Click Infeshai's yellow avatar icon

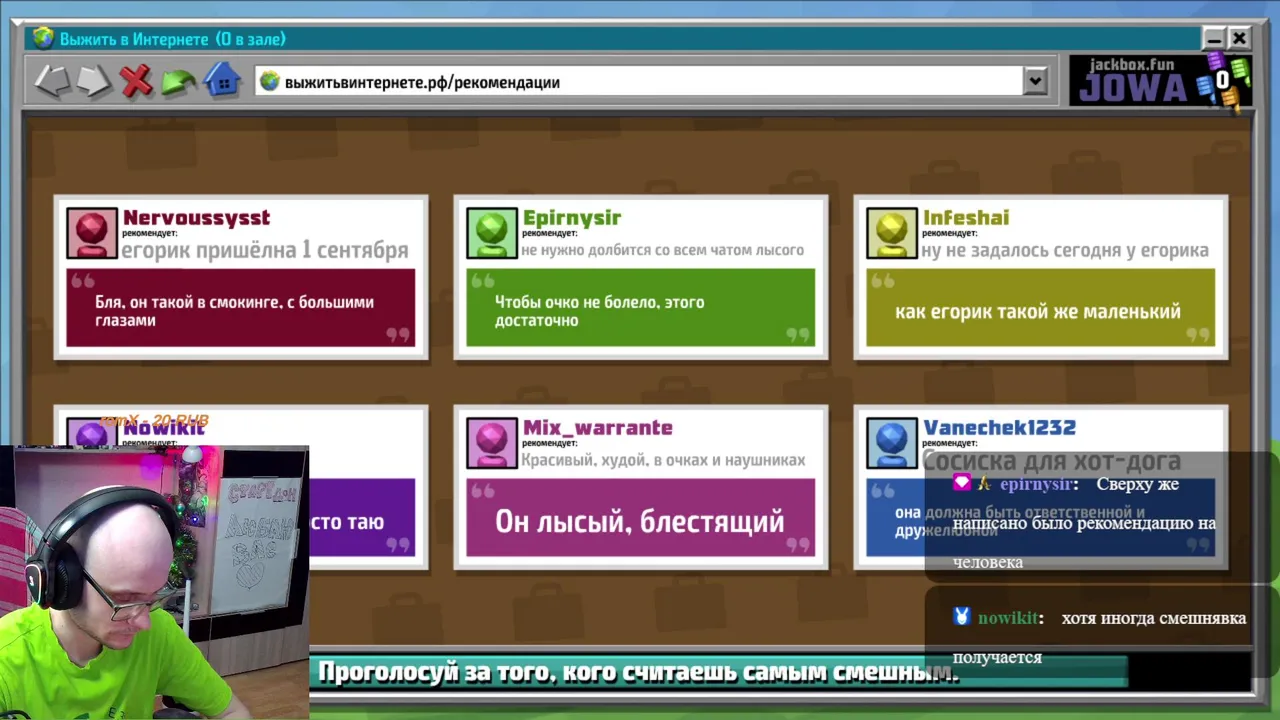(891, 233)
